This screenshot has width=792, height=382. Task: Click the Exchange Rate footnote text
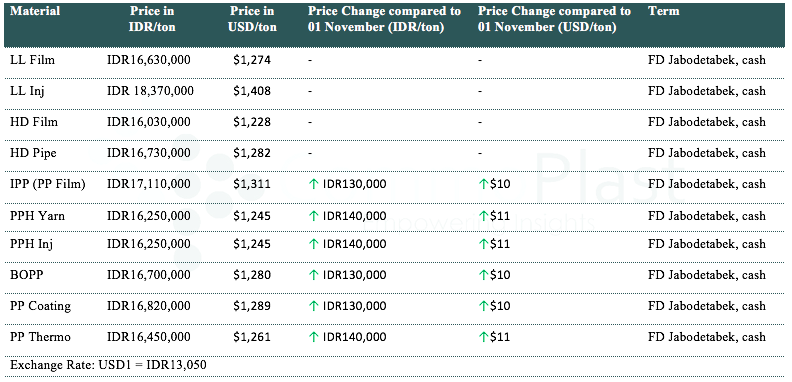point(108,365)
